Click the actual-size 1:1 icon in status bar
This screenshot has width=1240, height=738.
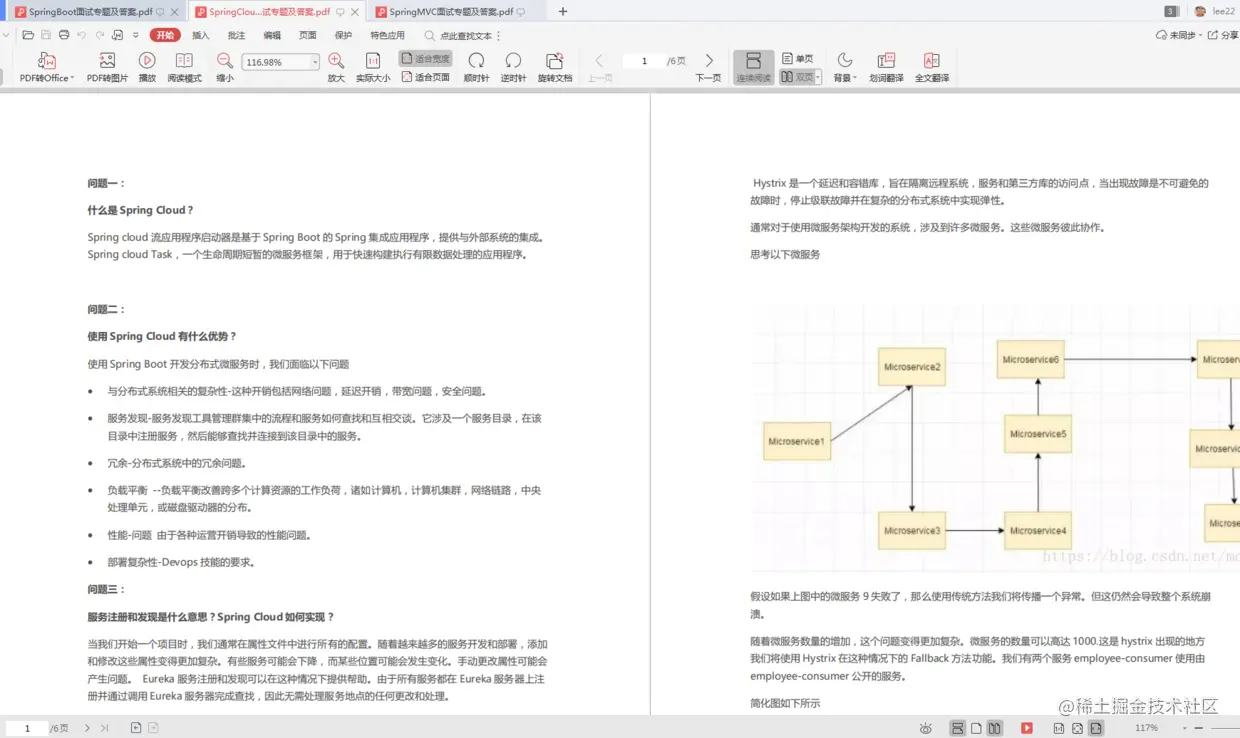coord(1058,728)
